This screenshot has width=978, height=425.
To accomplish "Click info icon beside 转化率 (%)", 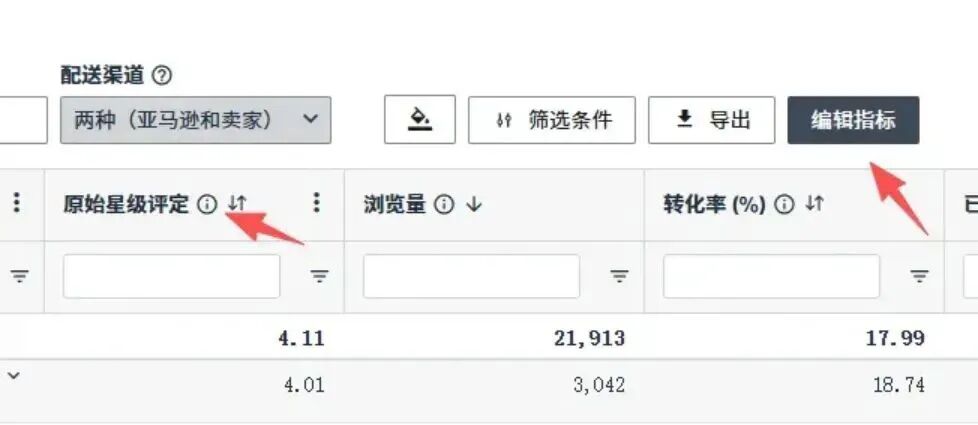I will coord(785,204).
